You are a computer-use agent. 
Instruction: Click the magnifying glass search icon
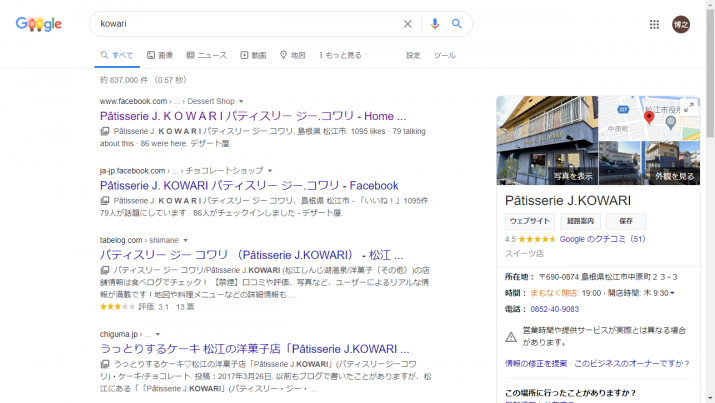coord(457,24)
